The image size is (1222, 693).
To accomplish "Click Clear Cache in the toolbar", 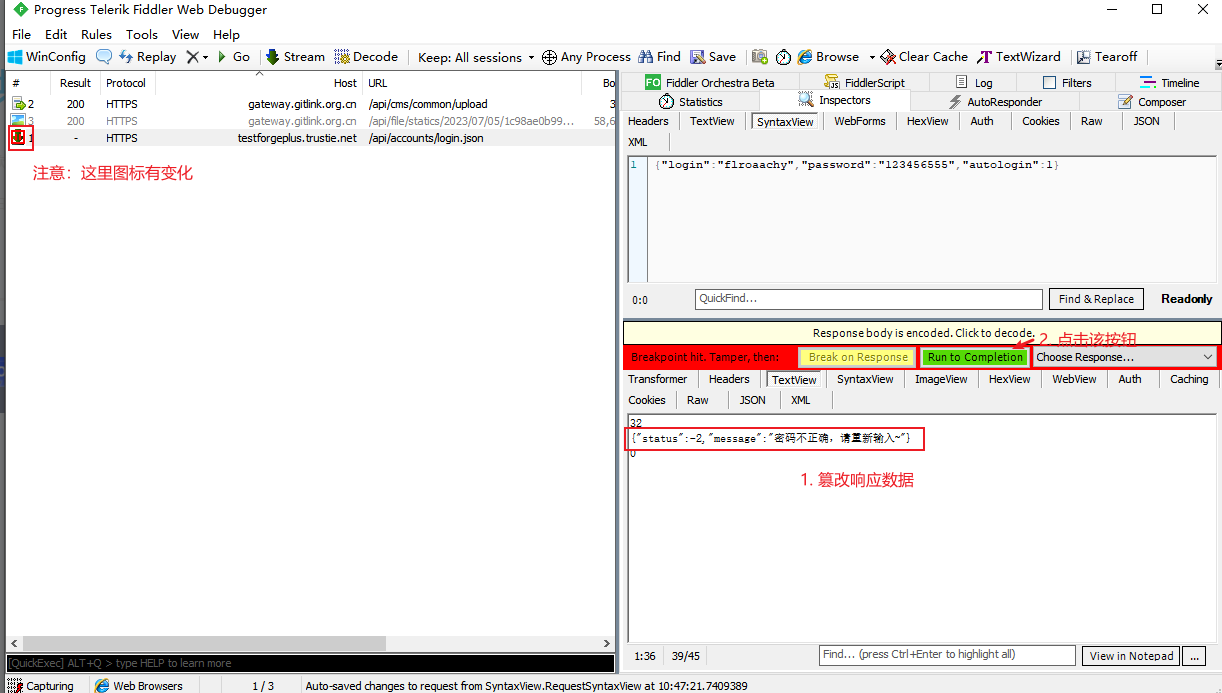I will pyautogui.click(x=924, y=57).
